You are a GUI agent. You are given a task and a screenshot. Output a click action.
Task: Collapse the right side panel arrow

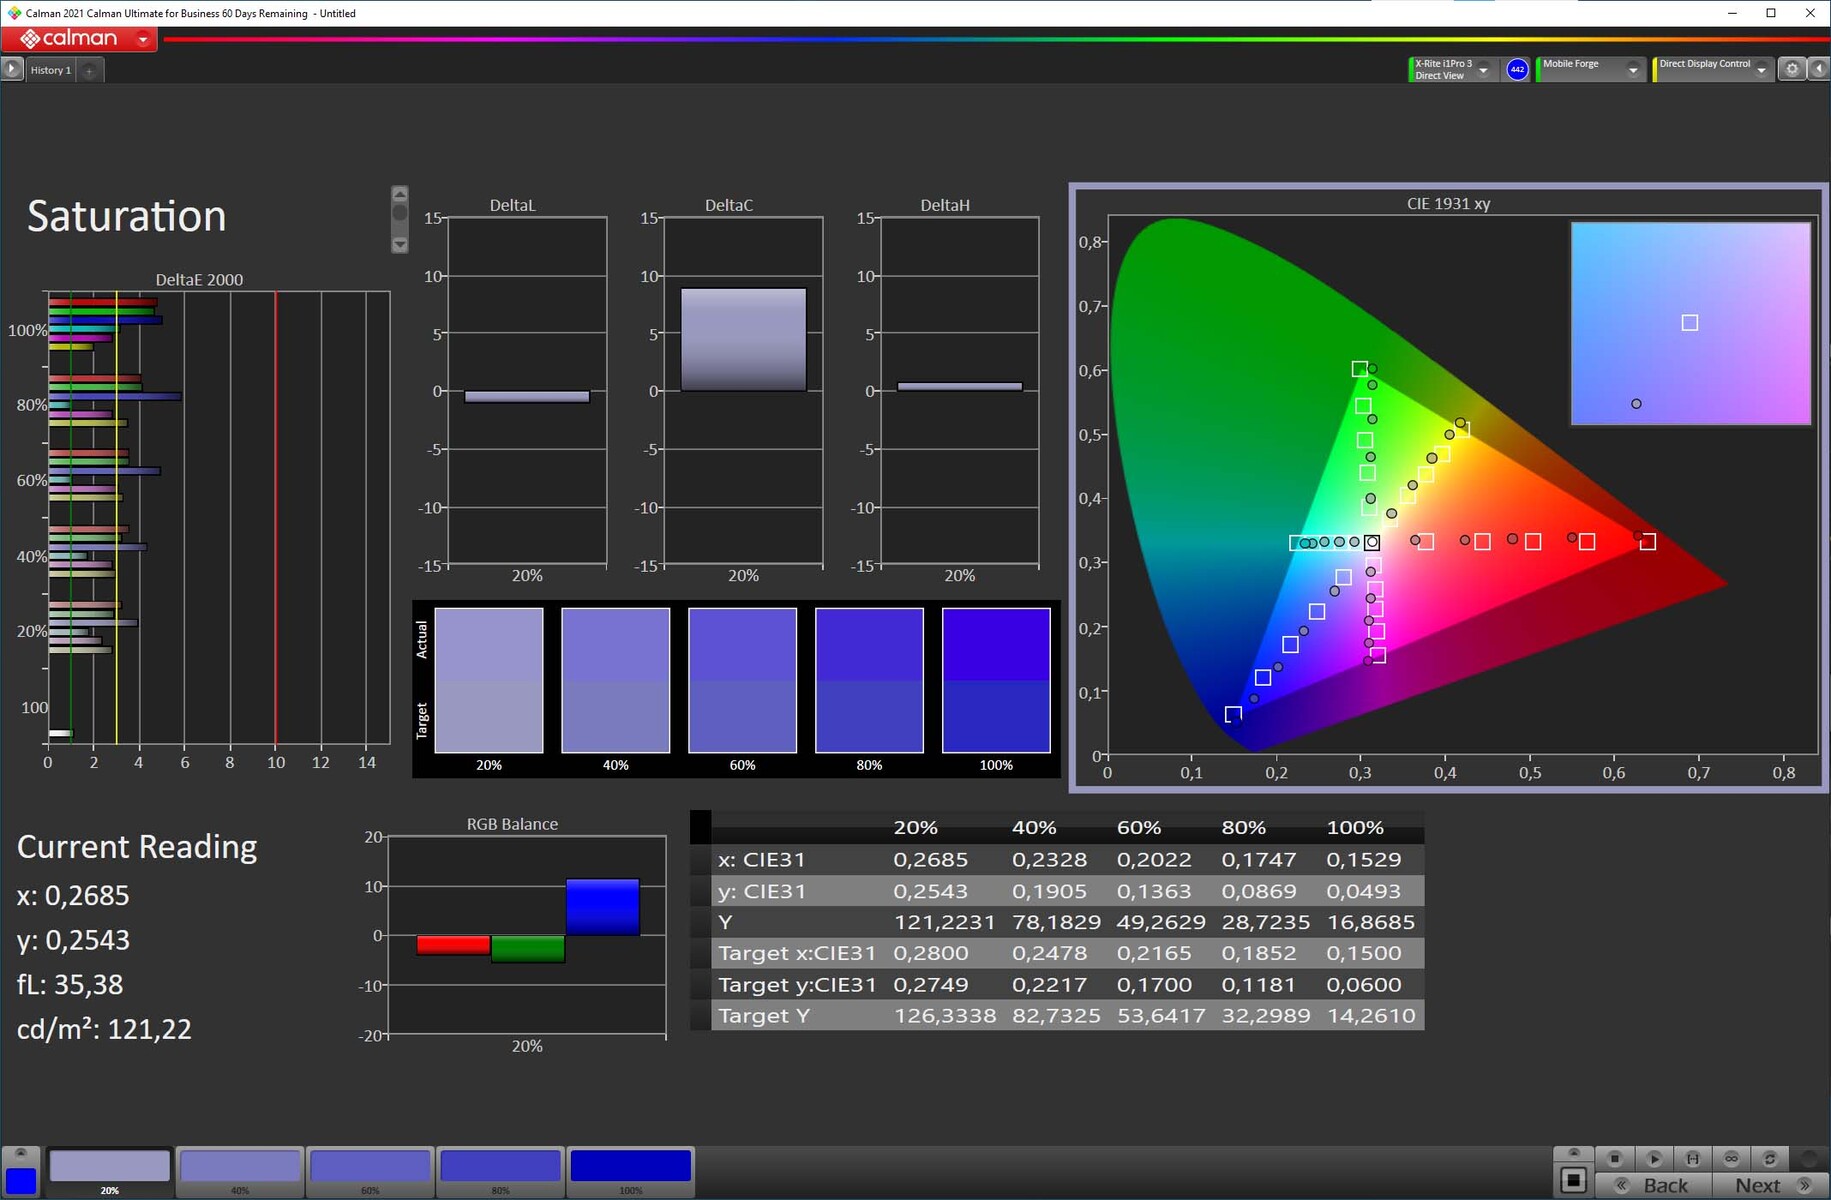(x=1819, y=69)
